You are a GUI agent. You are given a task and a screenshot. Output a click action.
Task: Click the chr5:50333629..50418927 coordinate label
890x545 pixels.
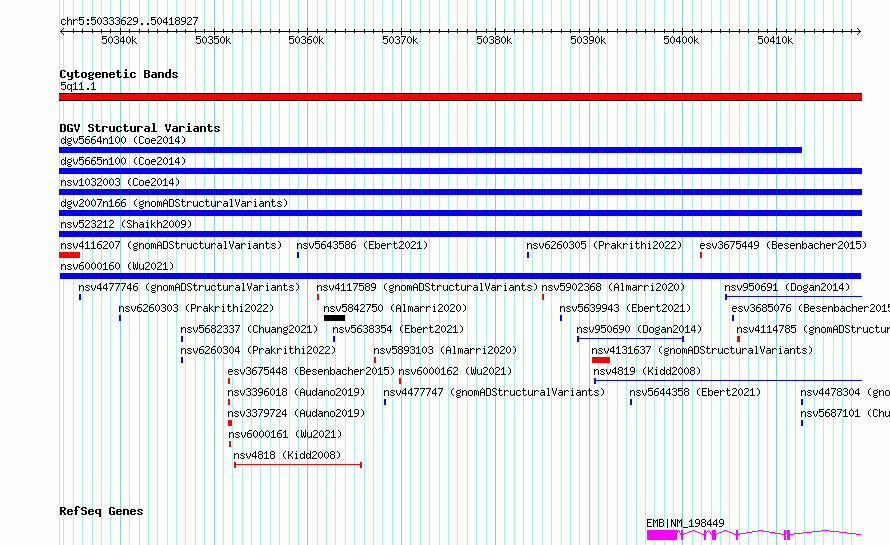click(x=129, y=21)
